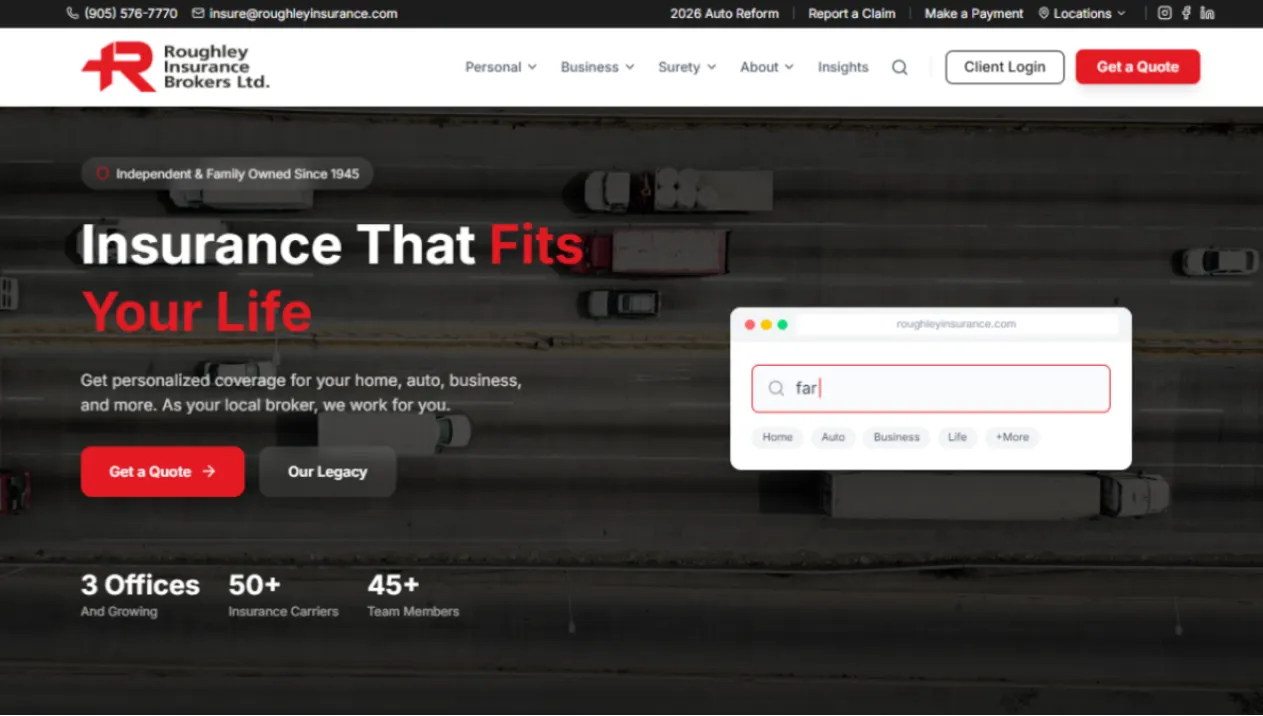Image resolution: width=1263 pixels, height=716 pixels.
Task: Open the Report a Claim link
Action: tap(852, 14)
